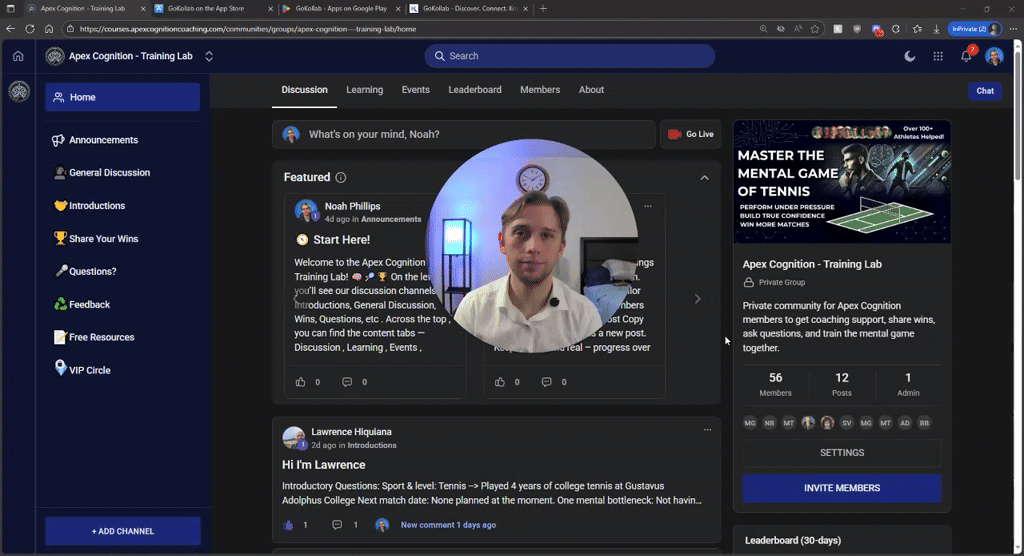Click the 12 Posts stat
Image resolution: width=1024 pixels, height=556 pixels.
point(842,384)
